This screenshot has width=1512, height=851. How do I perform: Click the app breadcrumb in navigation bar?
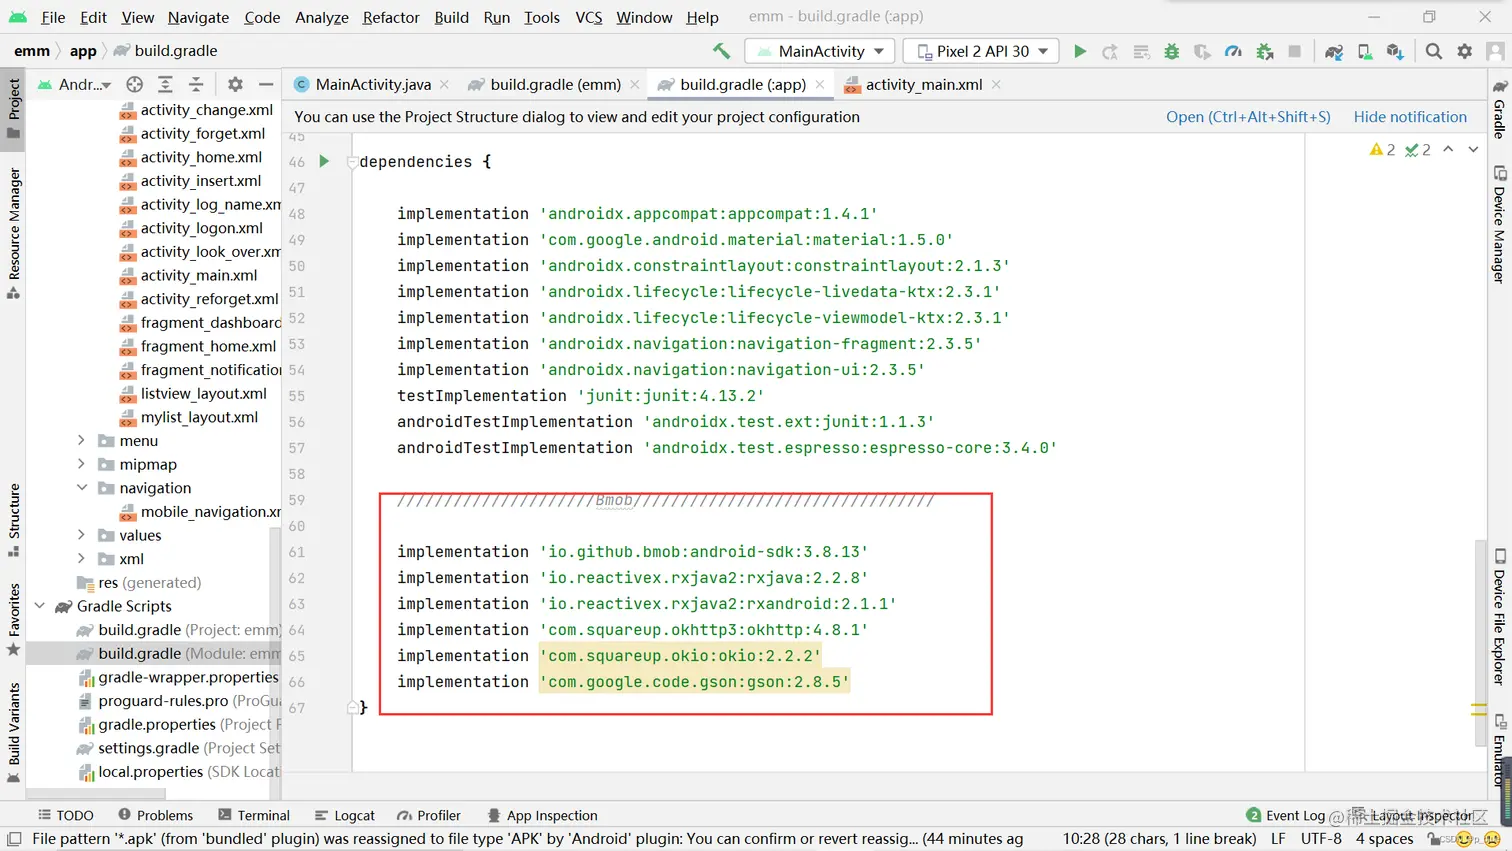click(x=83, y=51)
